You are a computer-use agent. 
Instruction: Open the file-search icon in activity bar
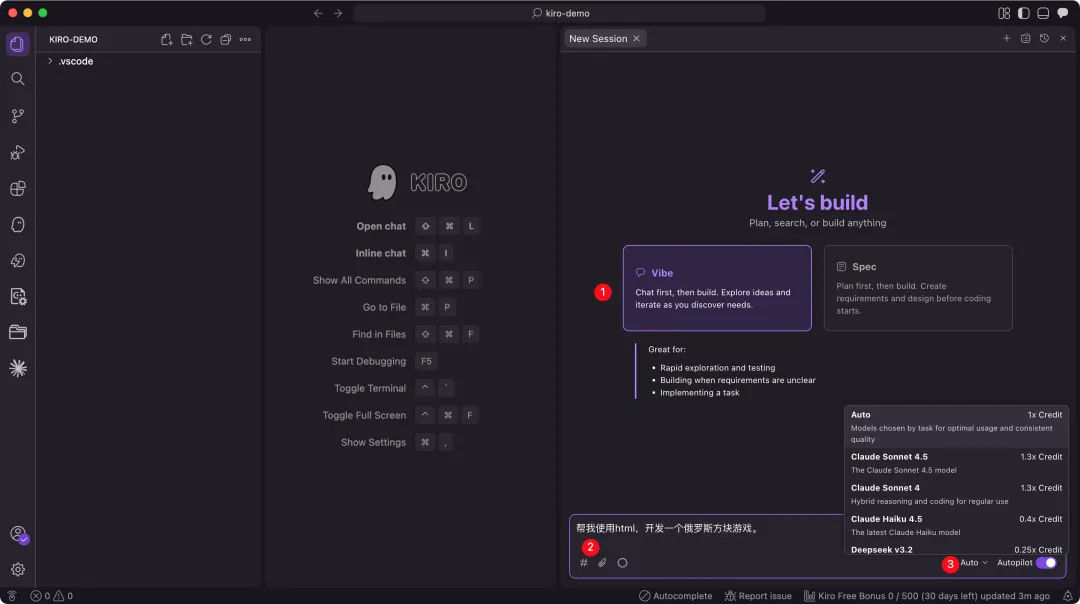[x=18, y=296]
